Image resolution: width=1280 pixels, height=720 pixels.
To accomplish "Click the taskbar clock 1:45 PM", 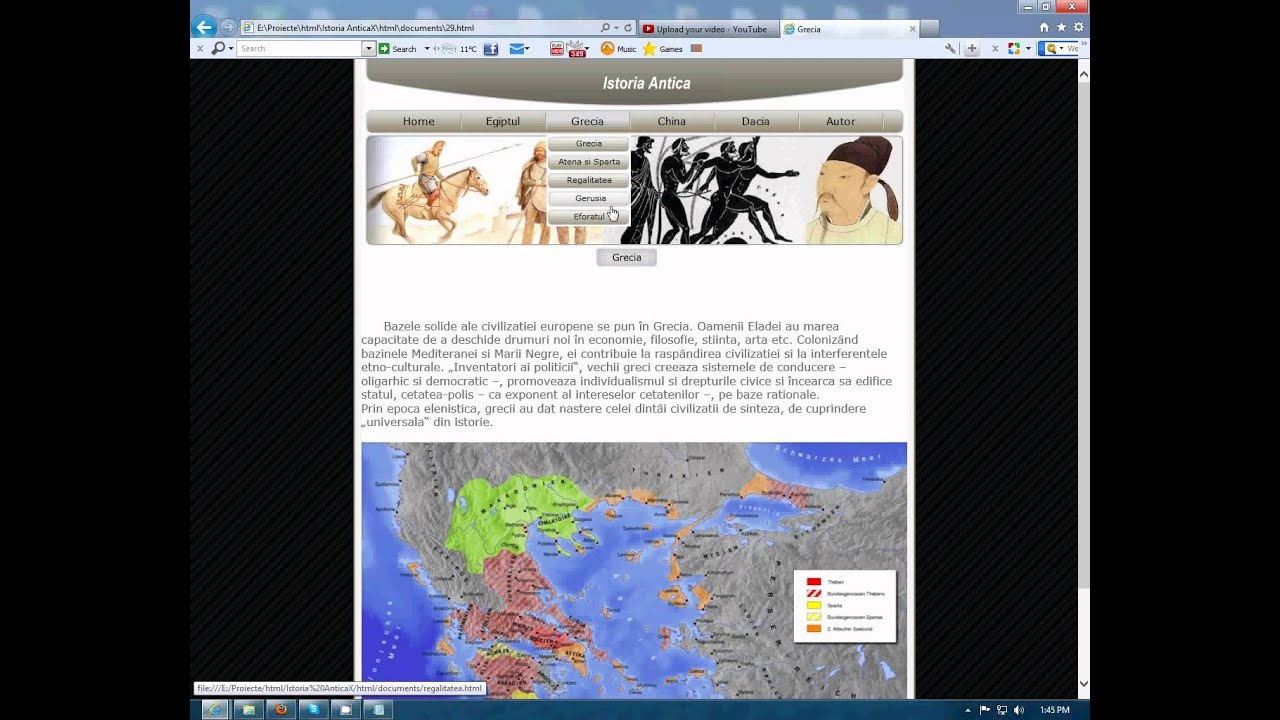I will (x=1054, y=710).
